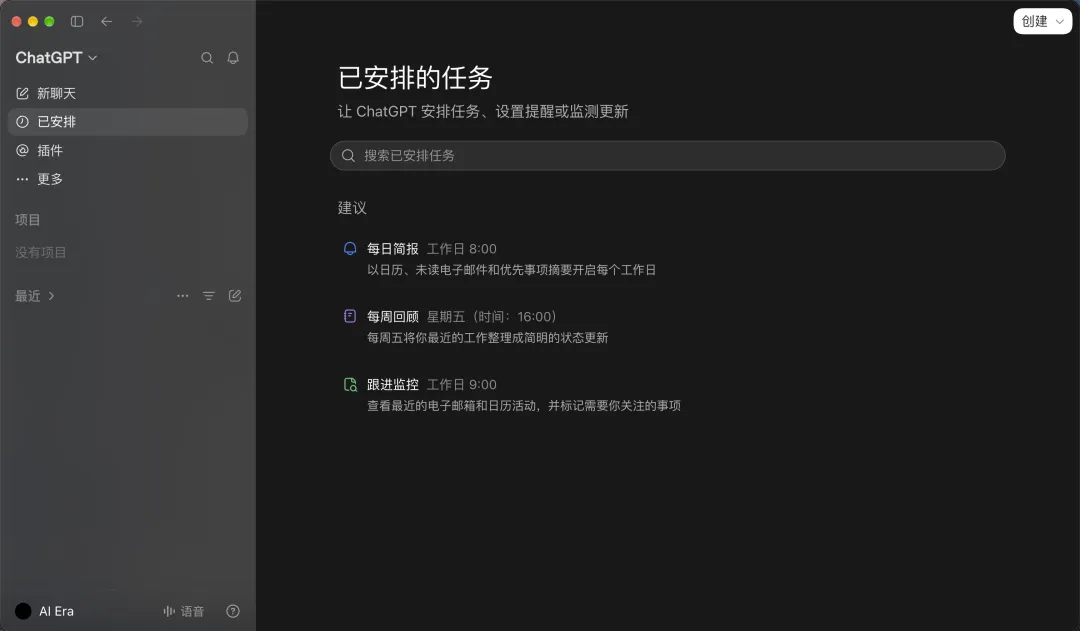1080x631 pixels.
Task: Focus the 搜索已安排任务 search field
Action: click(667, 156)
